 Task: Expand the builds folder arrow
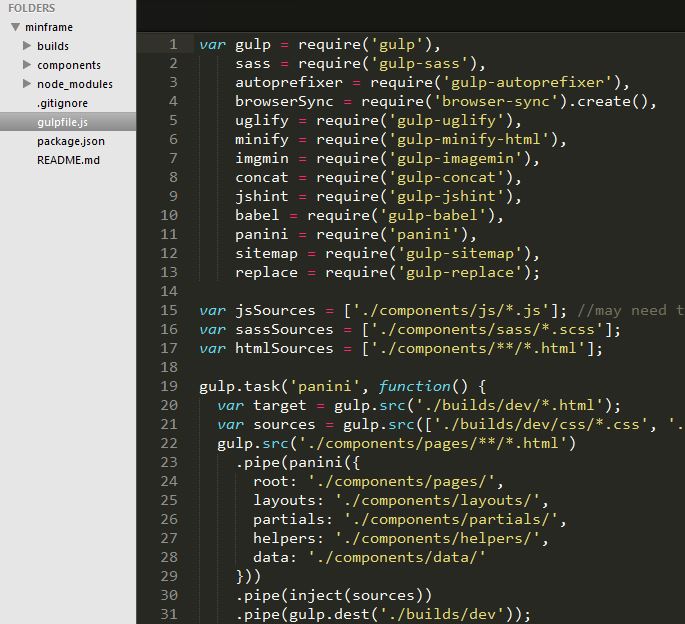pos(27,45)
